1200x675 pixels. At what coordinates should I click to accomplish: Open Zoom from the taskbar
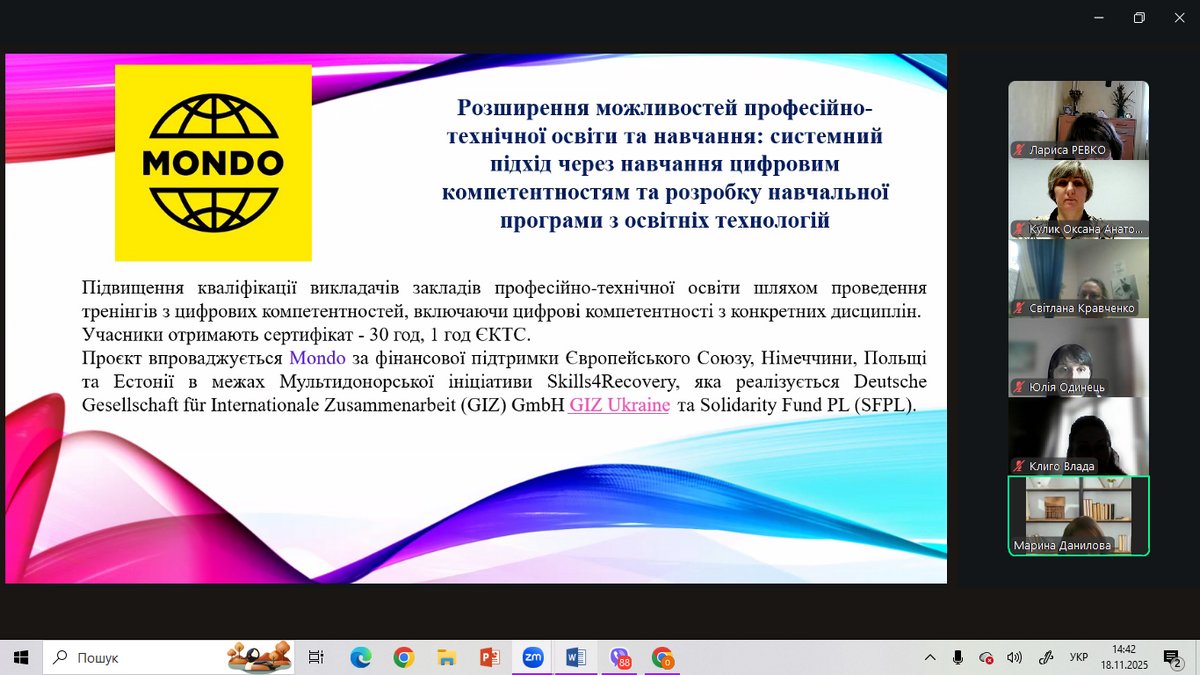pos(532,657)
